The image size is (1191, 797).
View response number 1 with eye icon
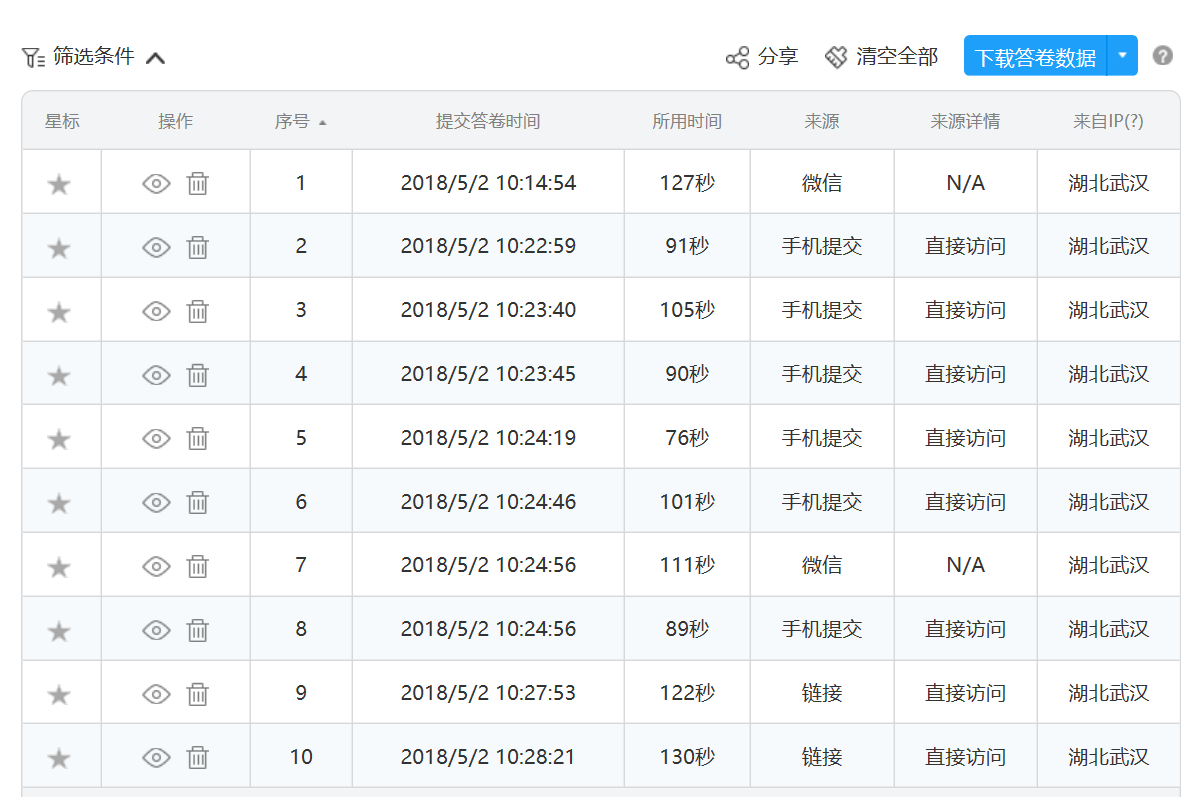point(156,183)
